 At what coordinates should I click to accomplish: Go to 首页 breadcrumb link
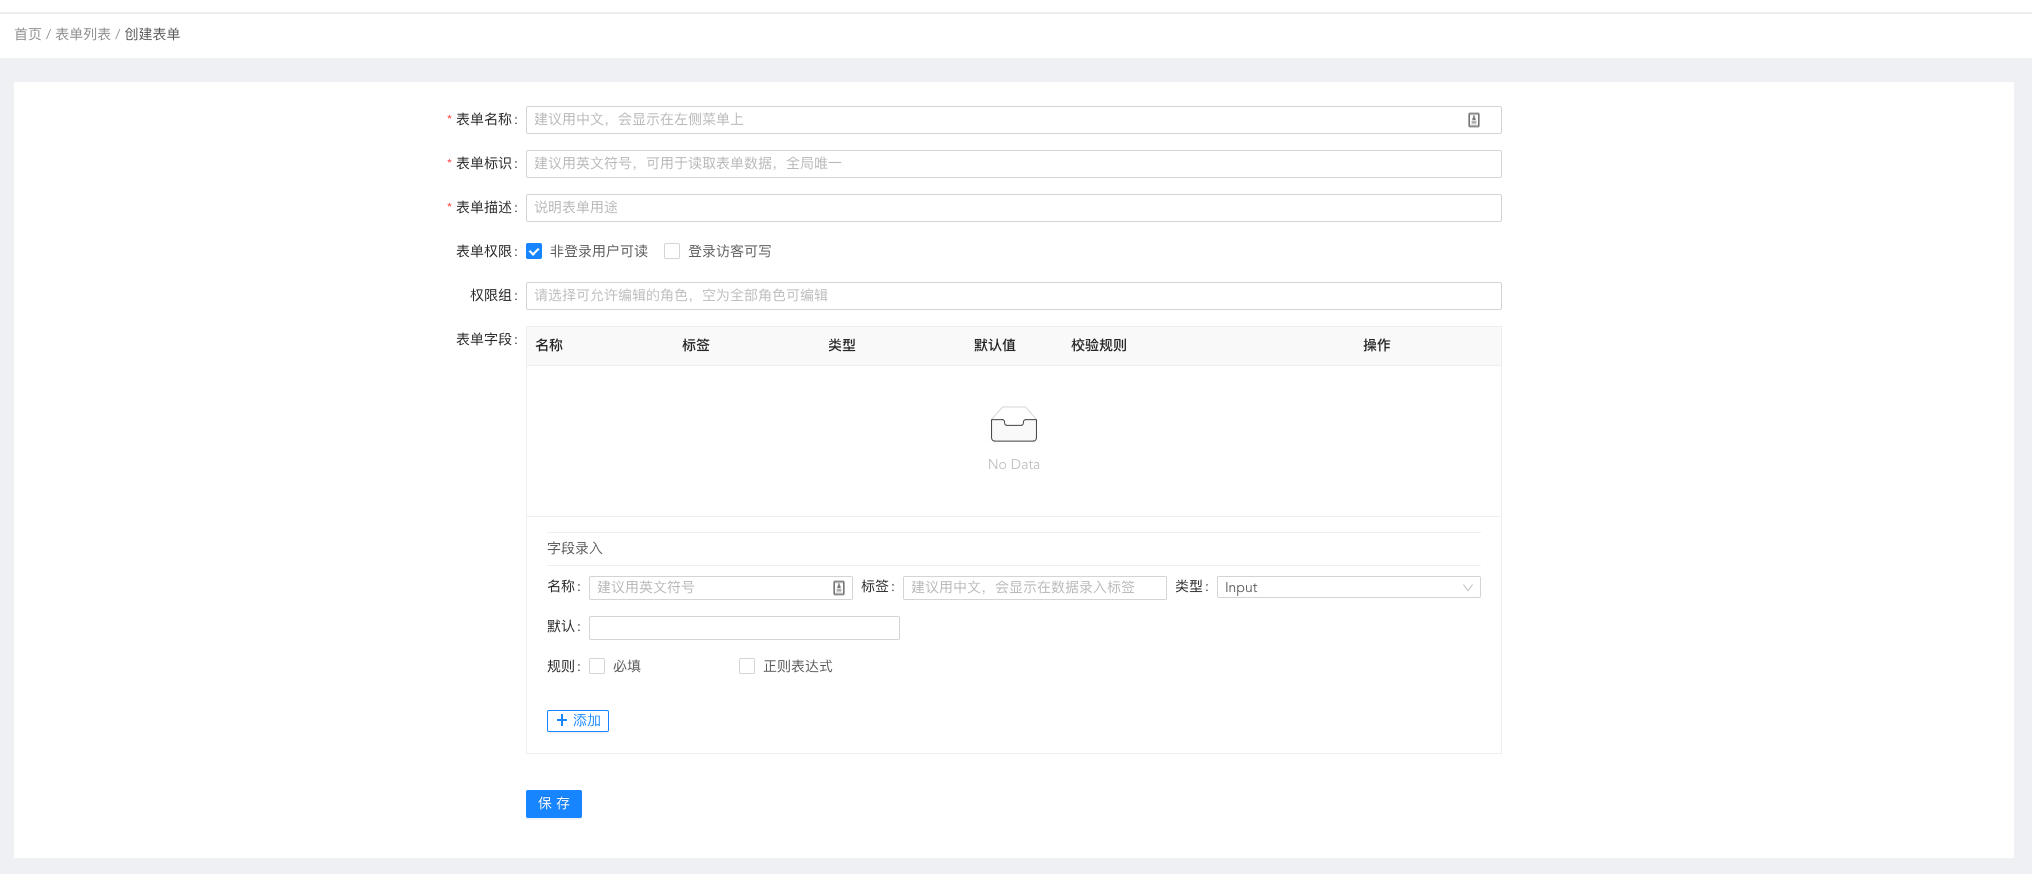coord(28,34)
